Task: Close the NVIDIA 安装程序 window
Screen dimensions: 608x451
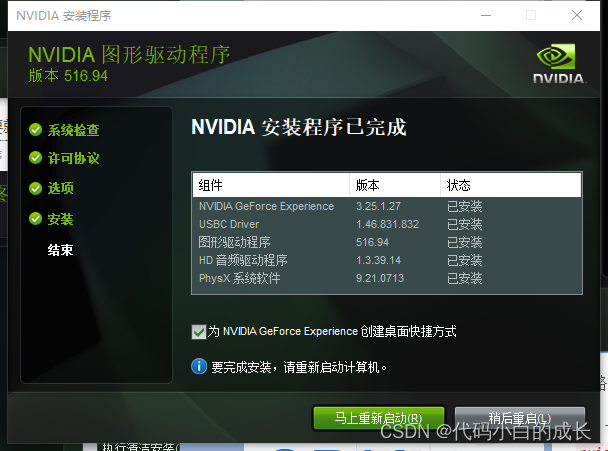Action: pos(577,16)
